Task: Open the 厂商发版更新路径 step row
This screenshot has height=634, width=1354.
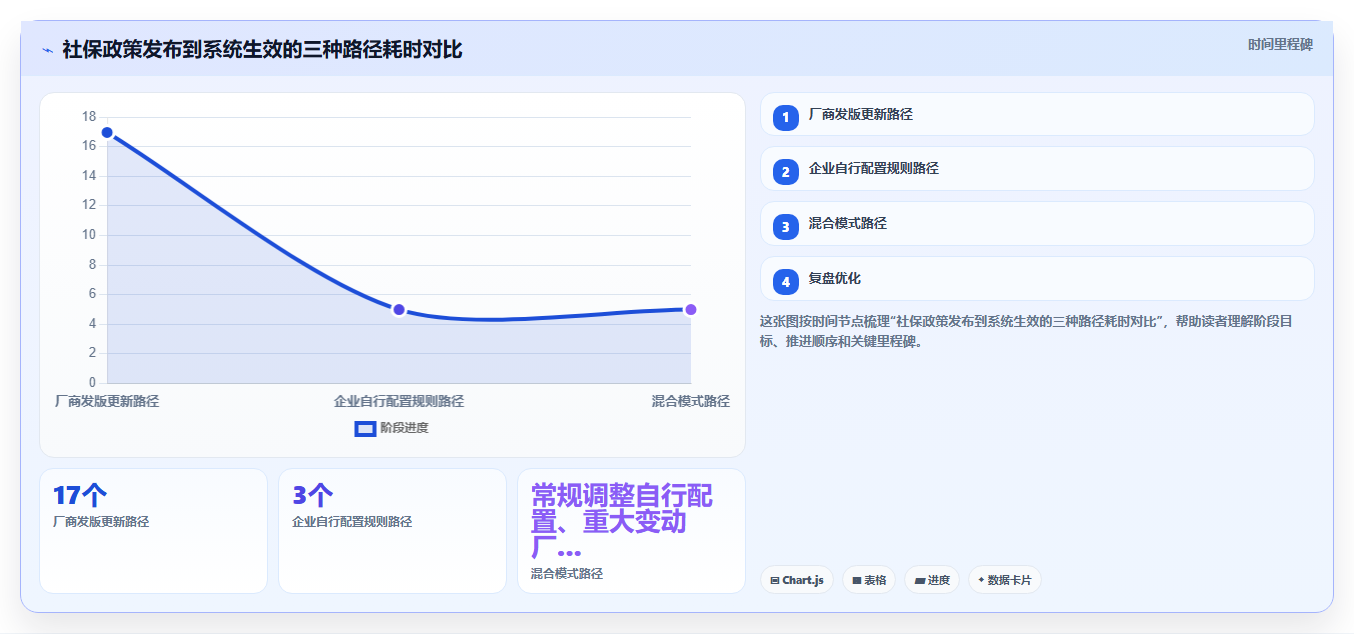Action: 1037,114
